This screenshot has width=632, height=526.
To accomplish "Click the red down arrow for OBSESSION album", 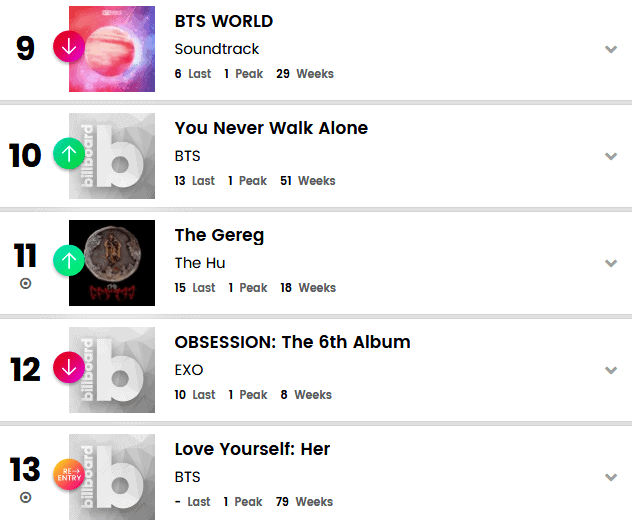I will 68,368.
